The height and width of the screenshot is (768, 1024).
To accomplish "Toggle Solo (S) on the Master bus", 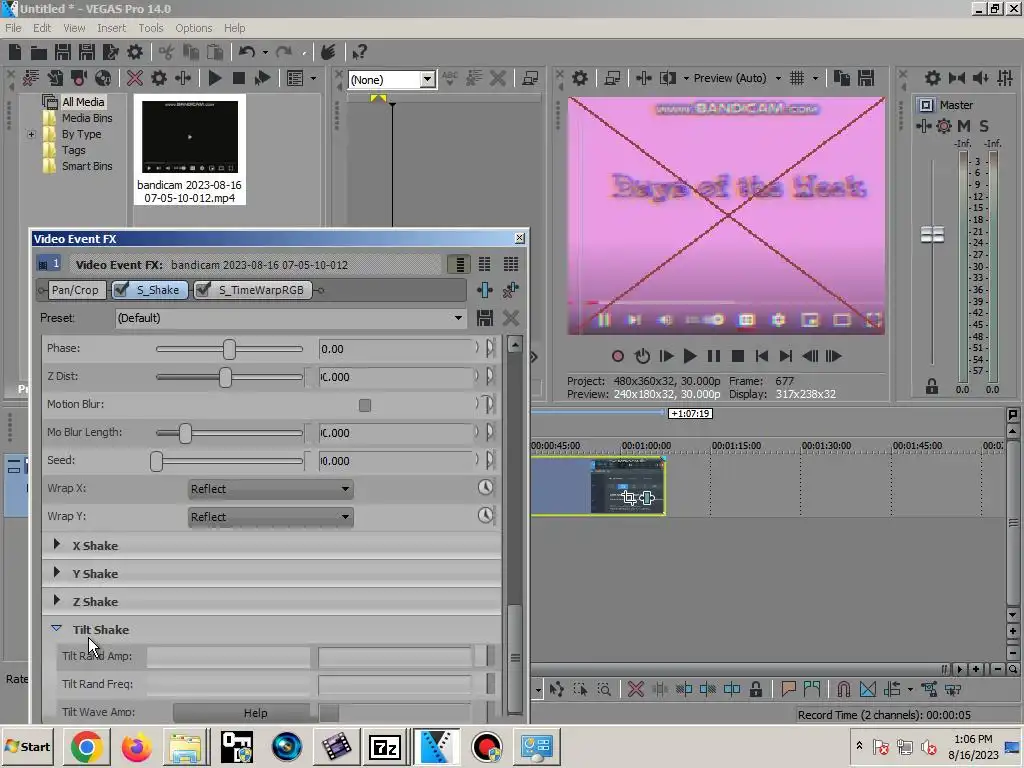I will point(984,126).
